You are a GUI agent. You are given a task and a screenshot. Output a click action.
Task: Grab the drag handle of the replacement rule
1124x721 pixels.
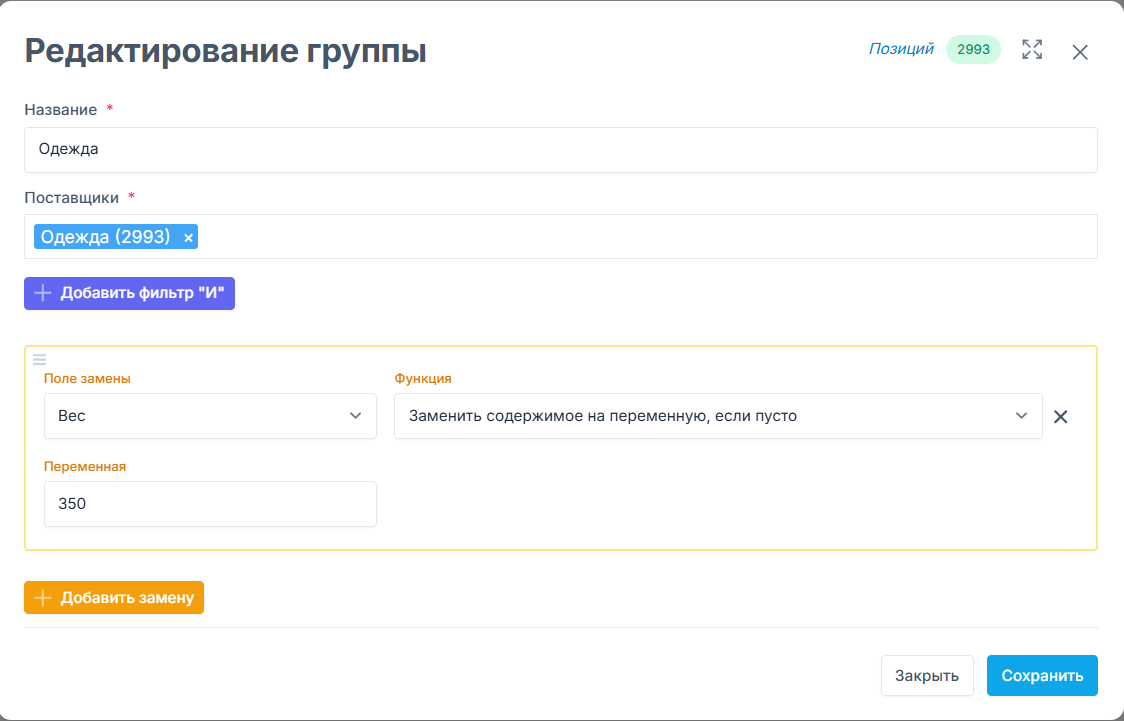pyautogui.click(x=40, y=359)
